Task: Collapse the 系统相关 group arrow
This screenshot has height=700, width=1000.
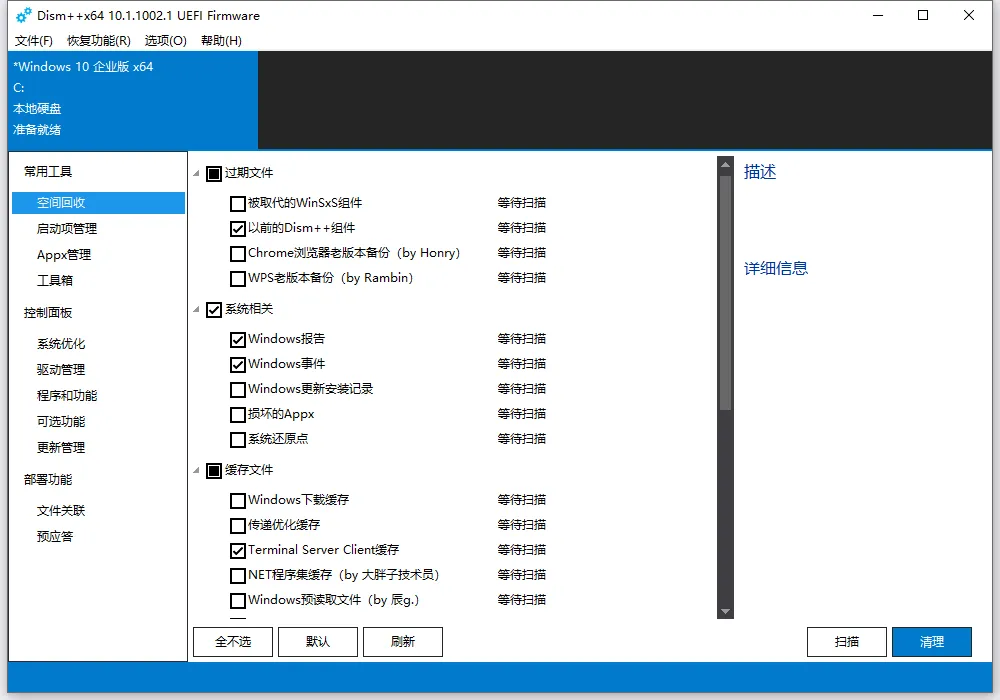Action: pyautogui.click(x=196, y=310)
